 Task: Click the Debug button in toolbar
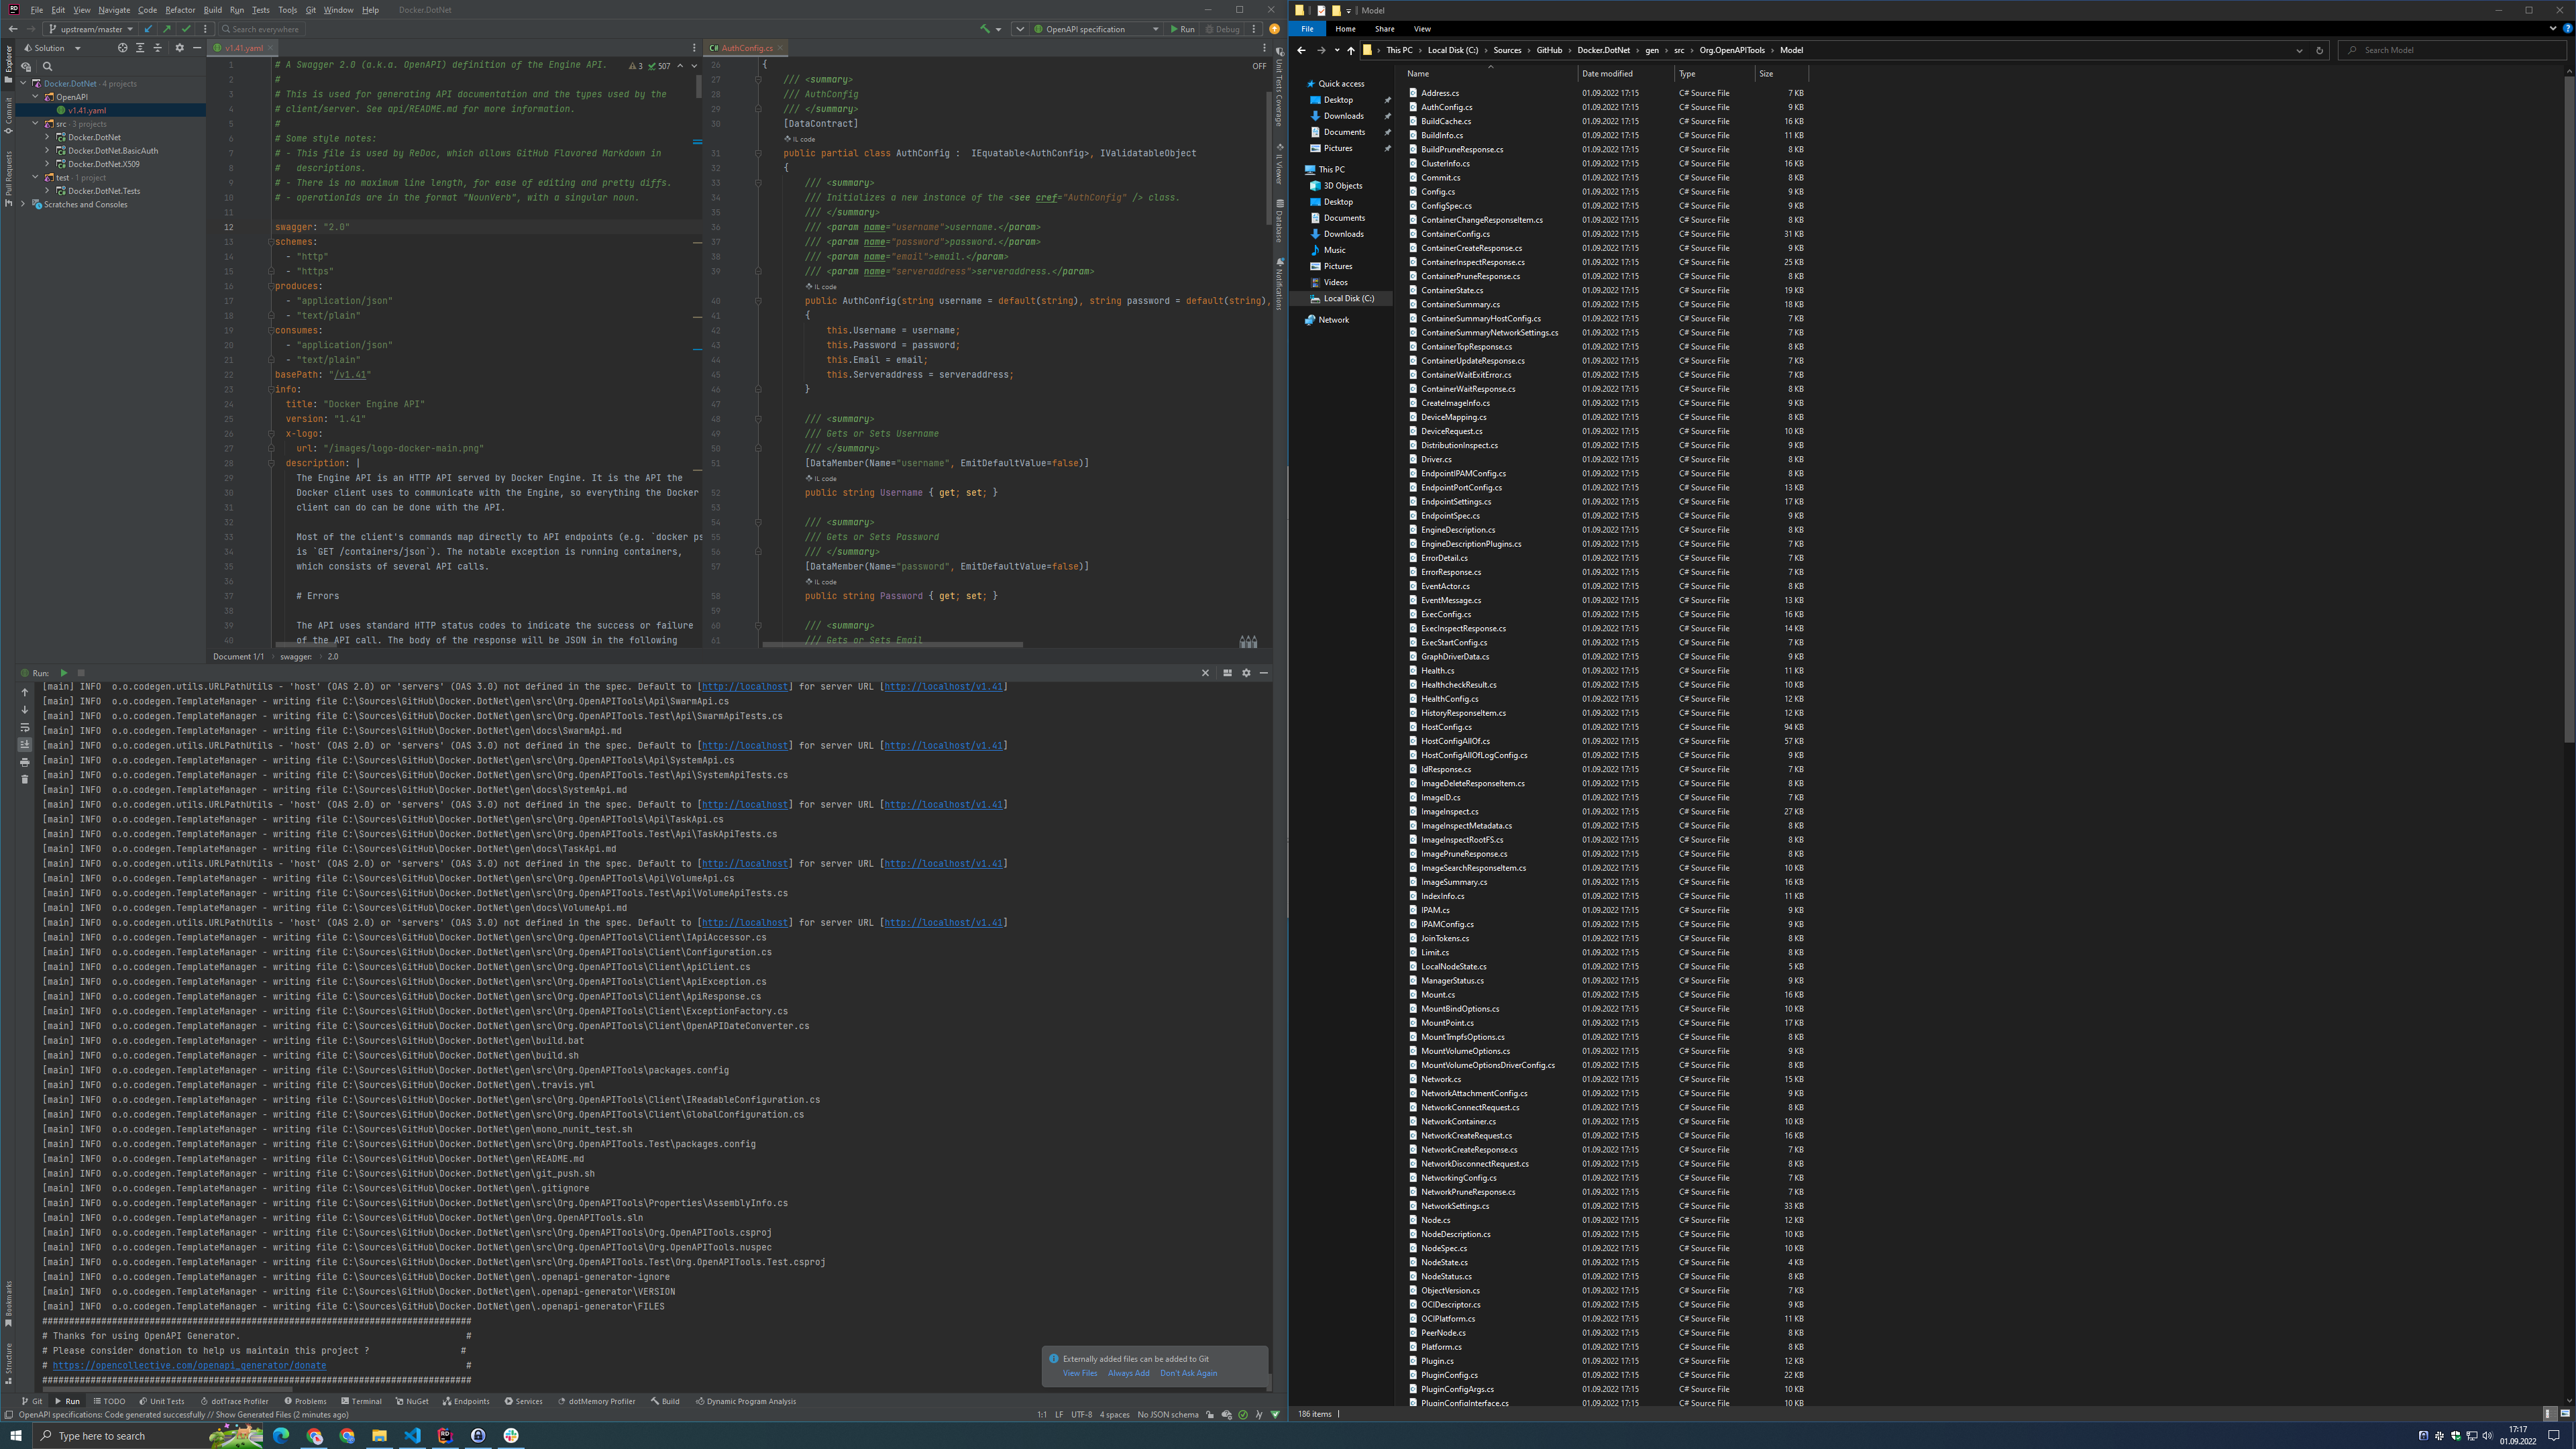1222,29
